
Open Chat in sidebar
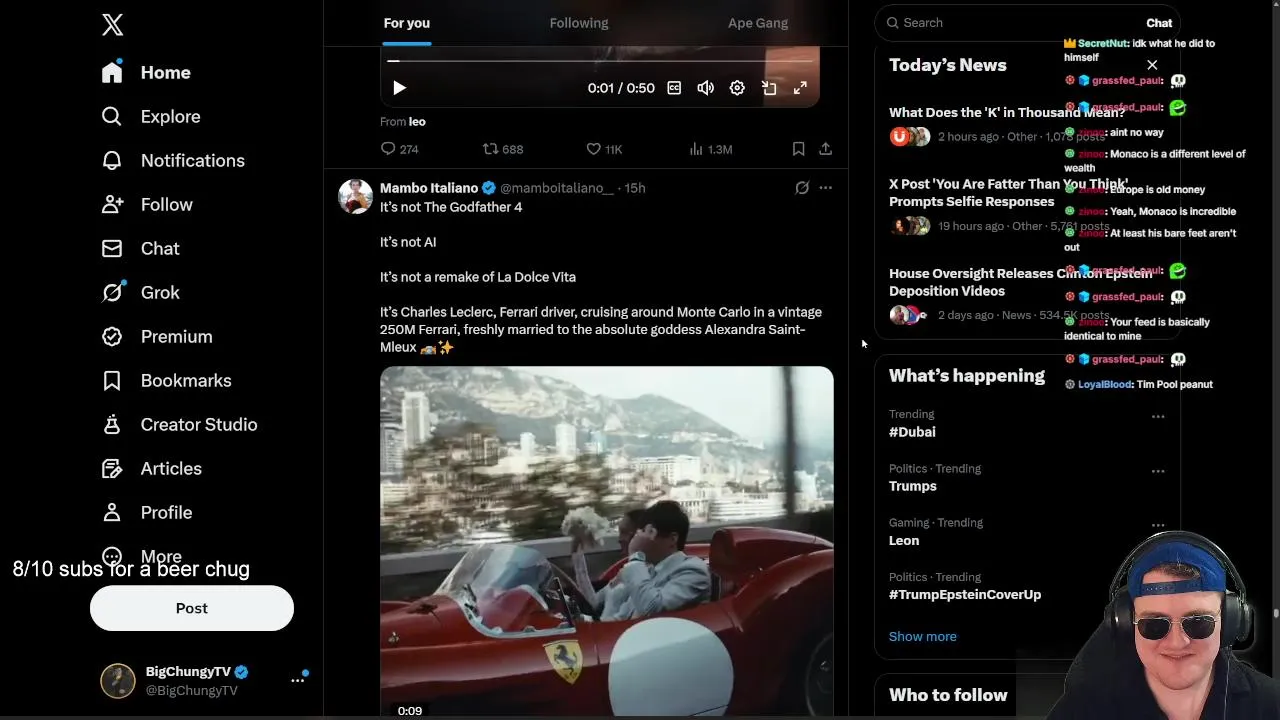click(x=140, y=248)
